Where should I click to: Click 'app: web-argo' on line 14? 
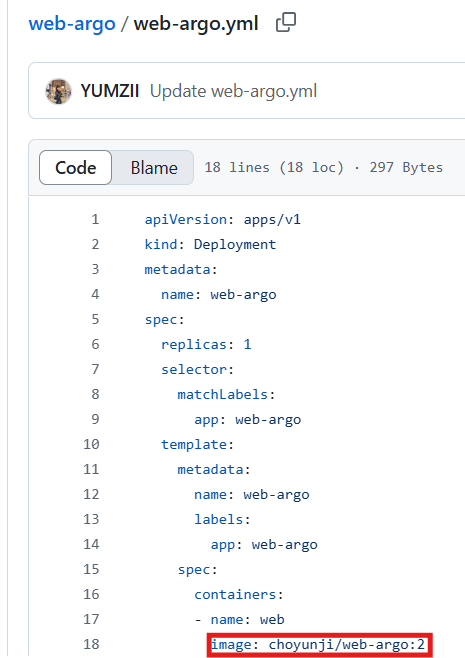click(x=264, y=545)
